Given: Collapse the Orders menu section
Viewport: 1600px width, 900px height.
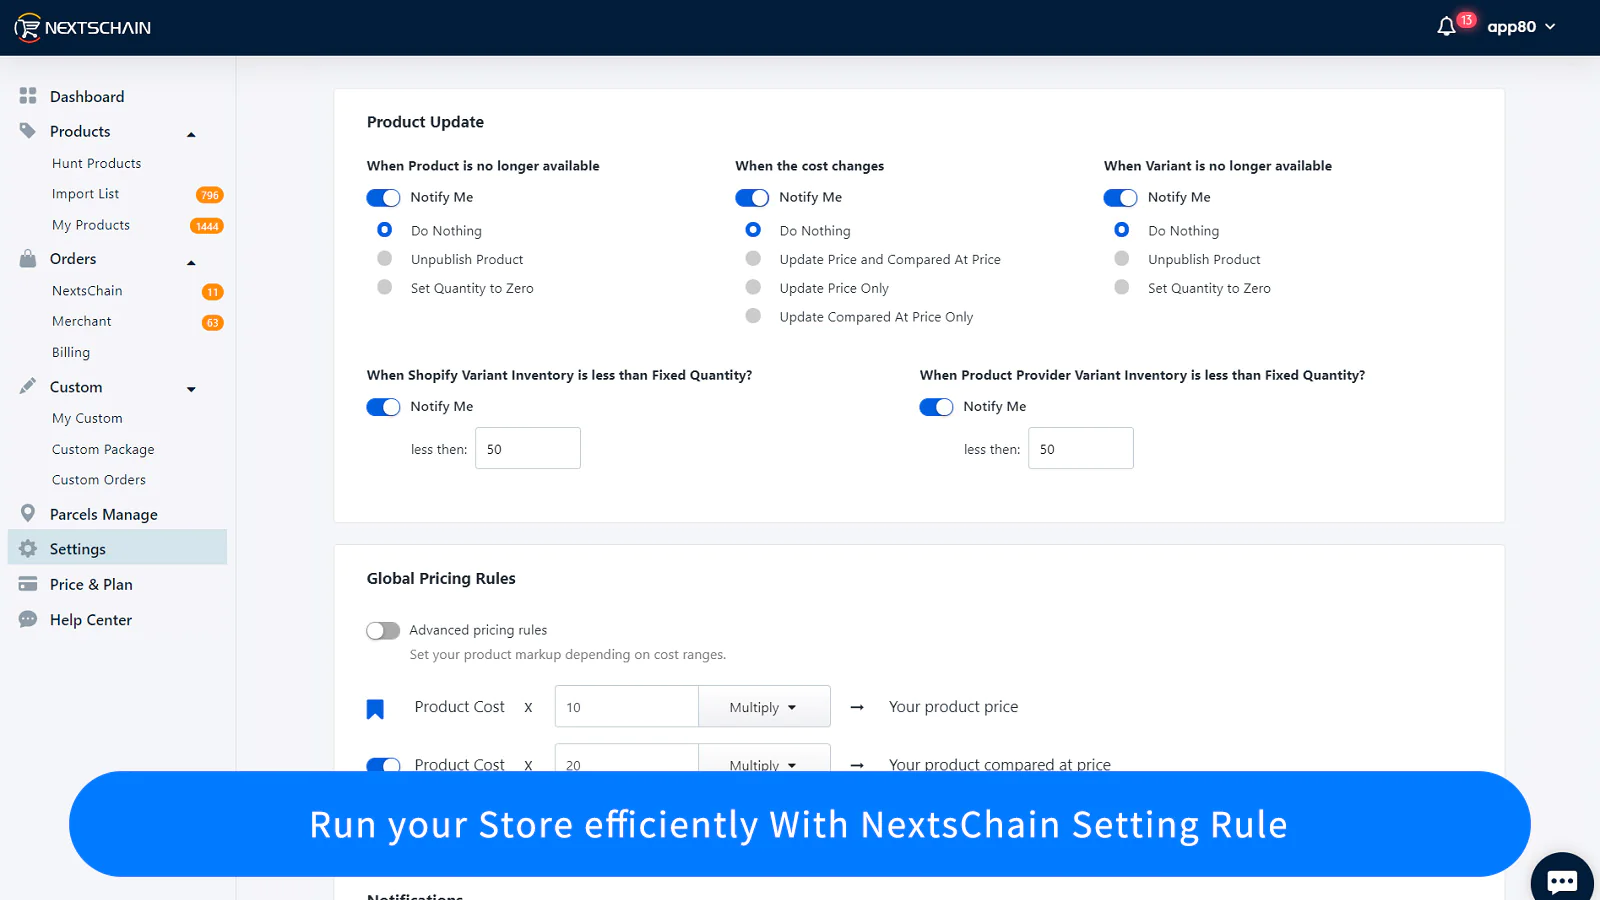Looking at the screenshot, I should [191, 262].
